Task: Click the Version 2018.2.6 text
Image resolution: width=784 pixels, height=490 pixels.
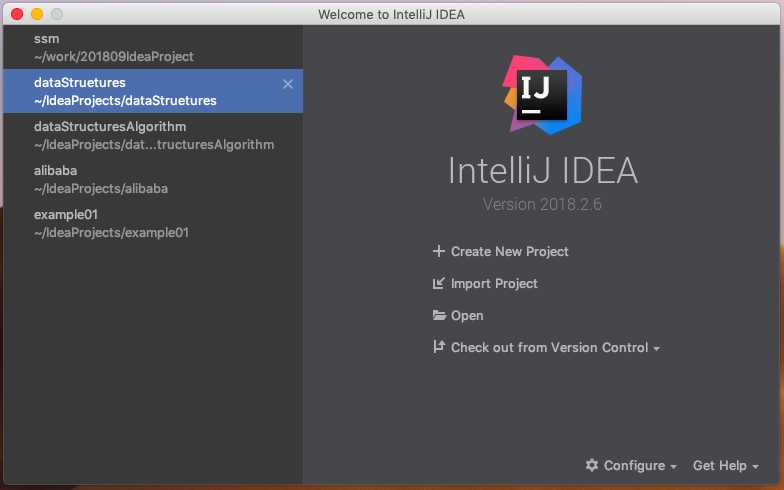Action: [542, 204]
